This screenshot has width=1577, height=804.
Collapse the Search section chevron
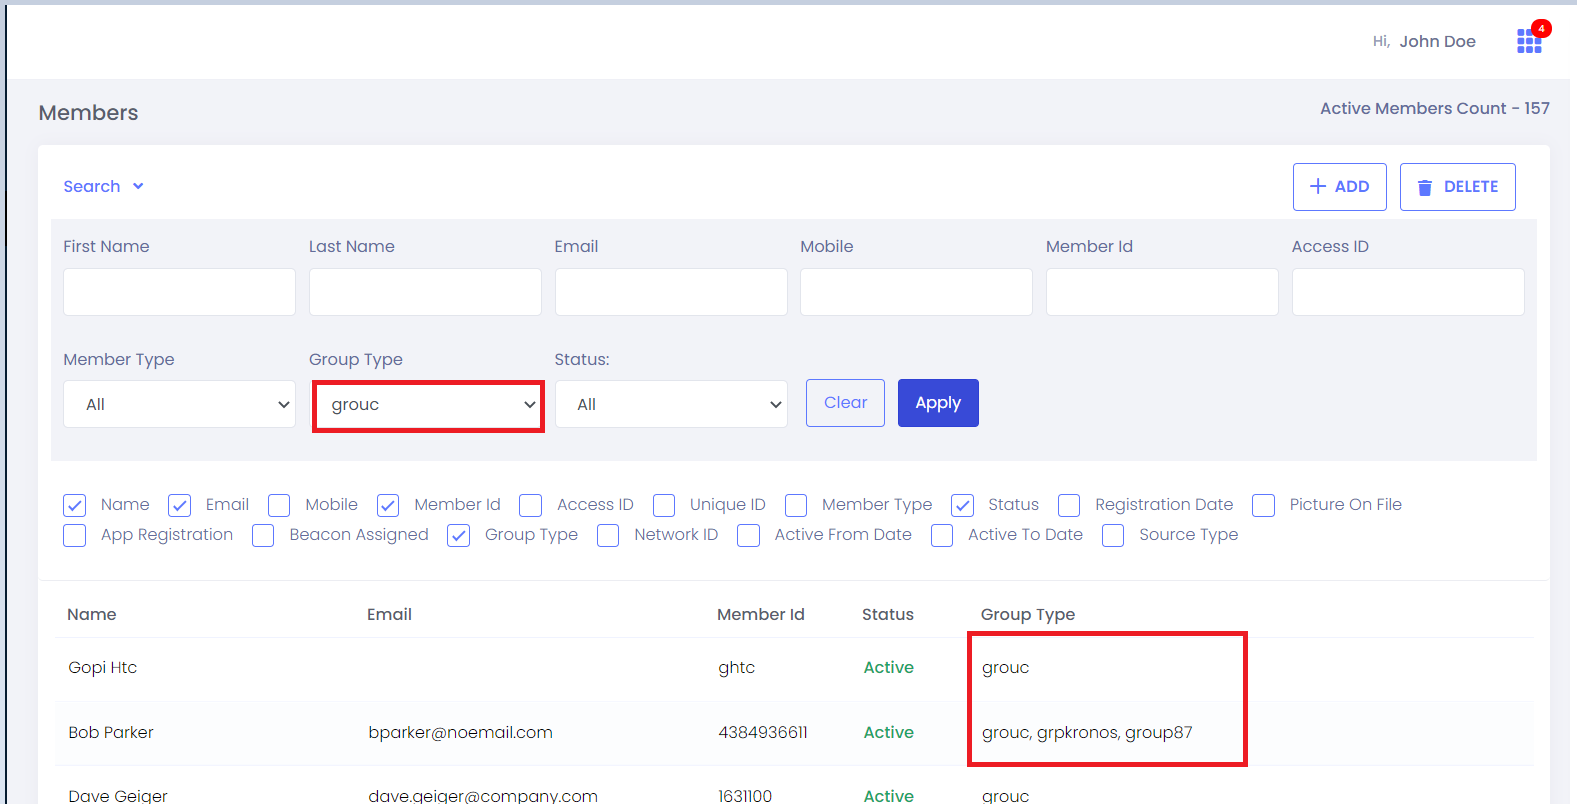[138, 186]
